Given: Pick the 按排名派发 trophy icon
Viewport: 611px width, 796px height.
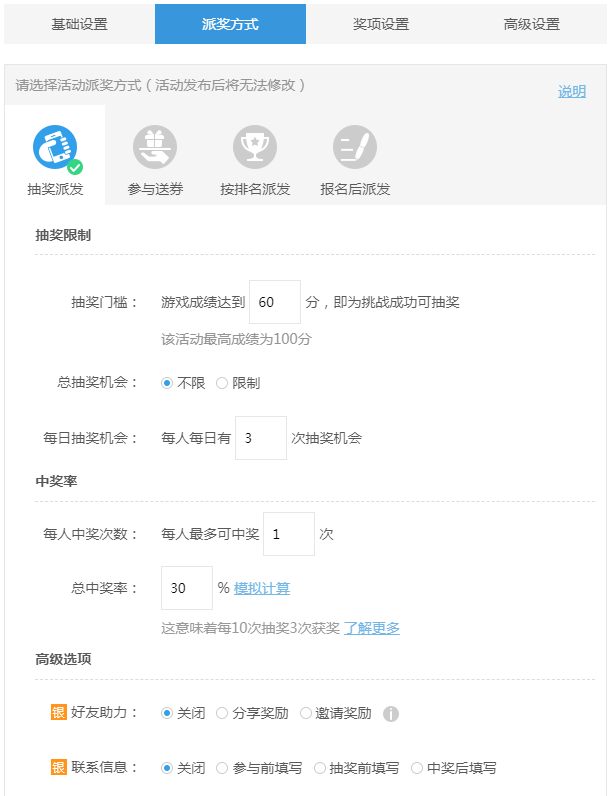Looking at the screenshot, I should pos(255,147).
